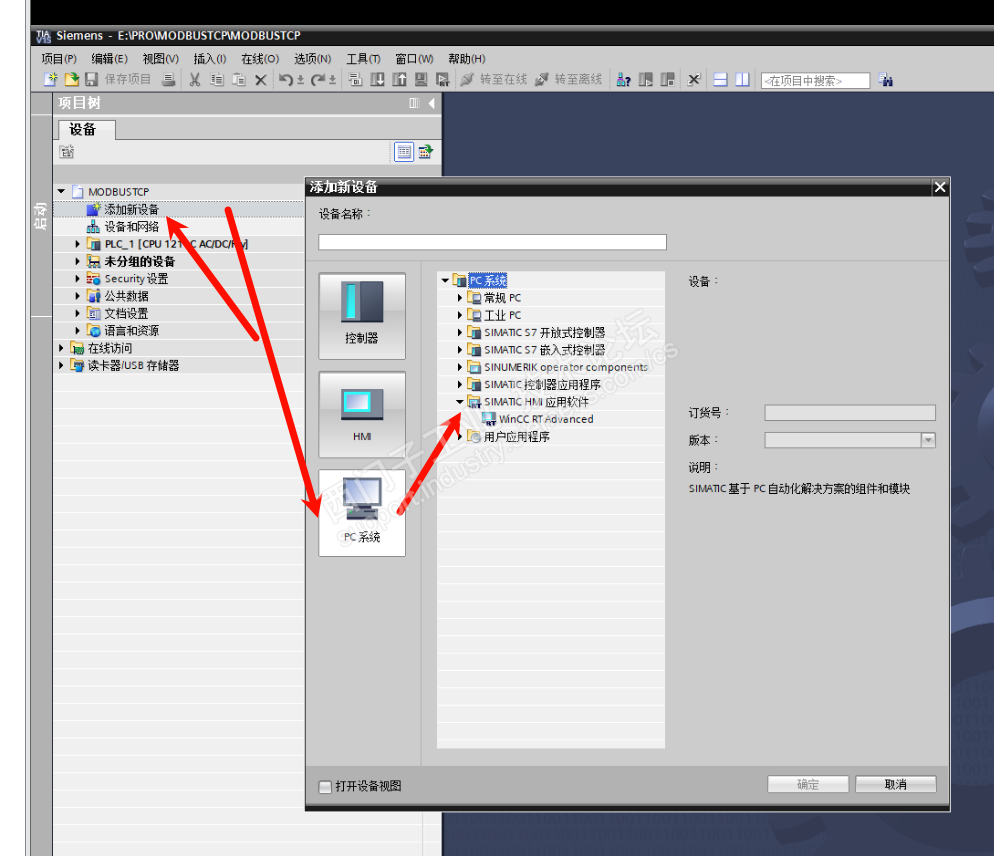
Task: Open the 项目(P) menu
Action: click(59, 58)
